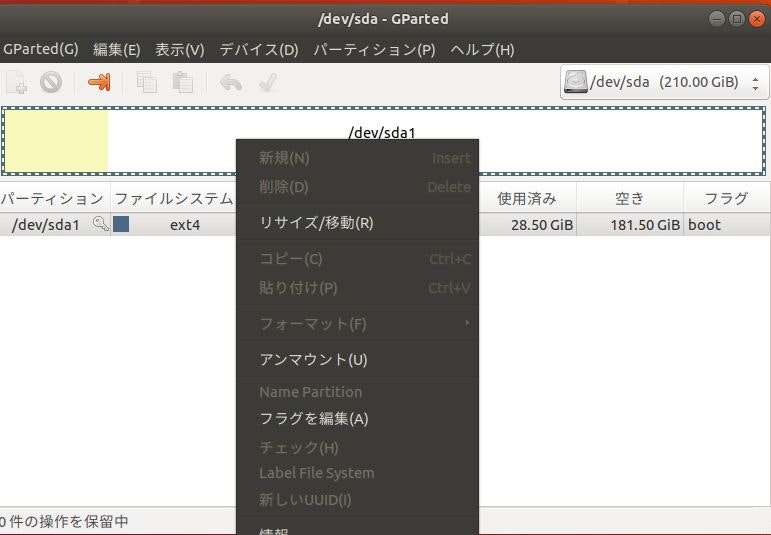This screenshot has height=535, width=771.
Task: Click the new partition toolbar icon
Action: coord(16,82)
